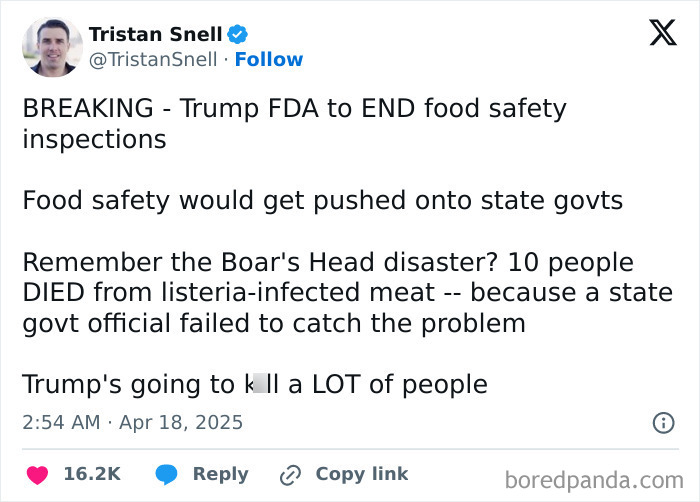Click the 'Food safety would get pushed' line
This screenshot has width=700, height=502.
pyautogui.click(x=323, y=201)
